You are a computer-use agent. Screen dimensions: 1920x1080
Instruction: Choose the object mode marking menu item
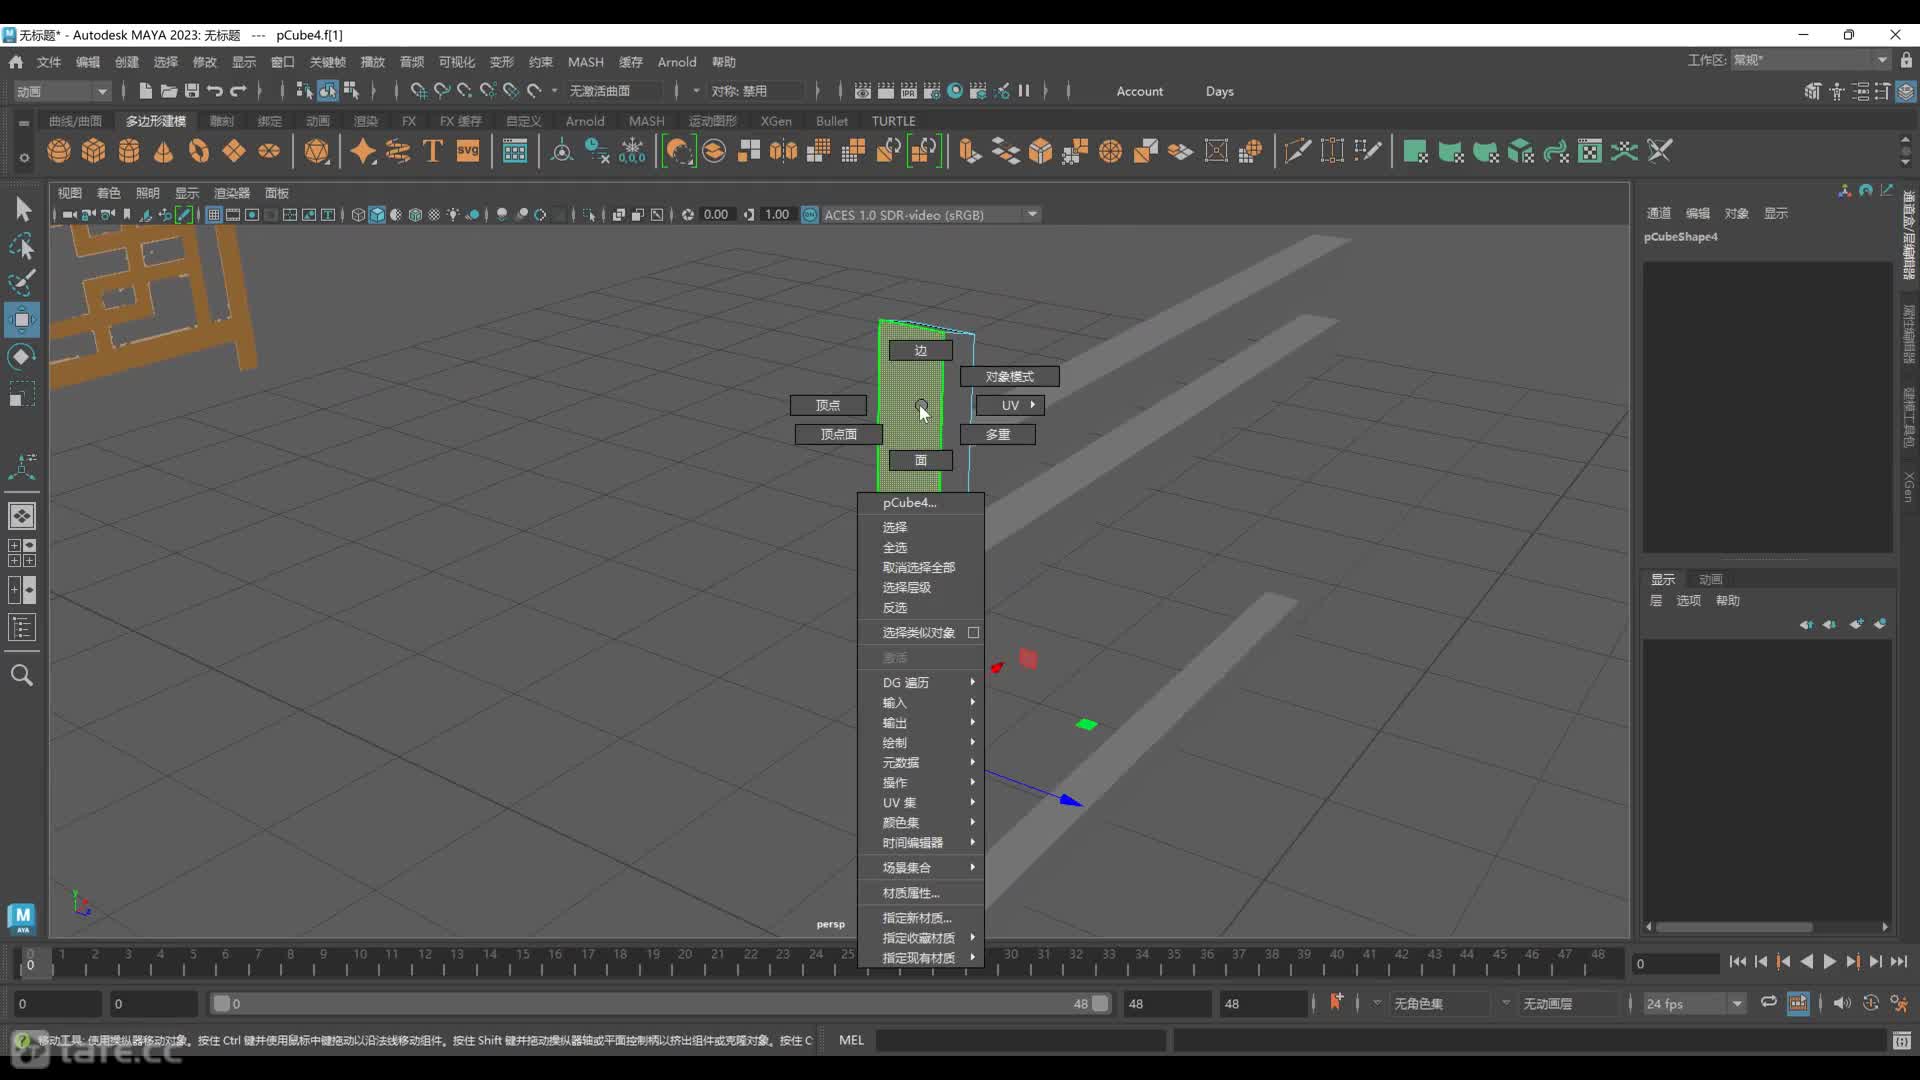[x=1009, y=377]
